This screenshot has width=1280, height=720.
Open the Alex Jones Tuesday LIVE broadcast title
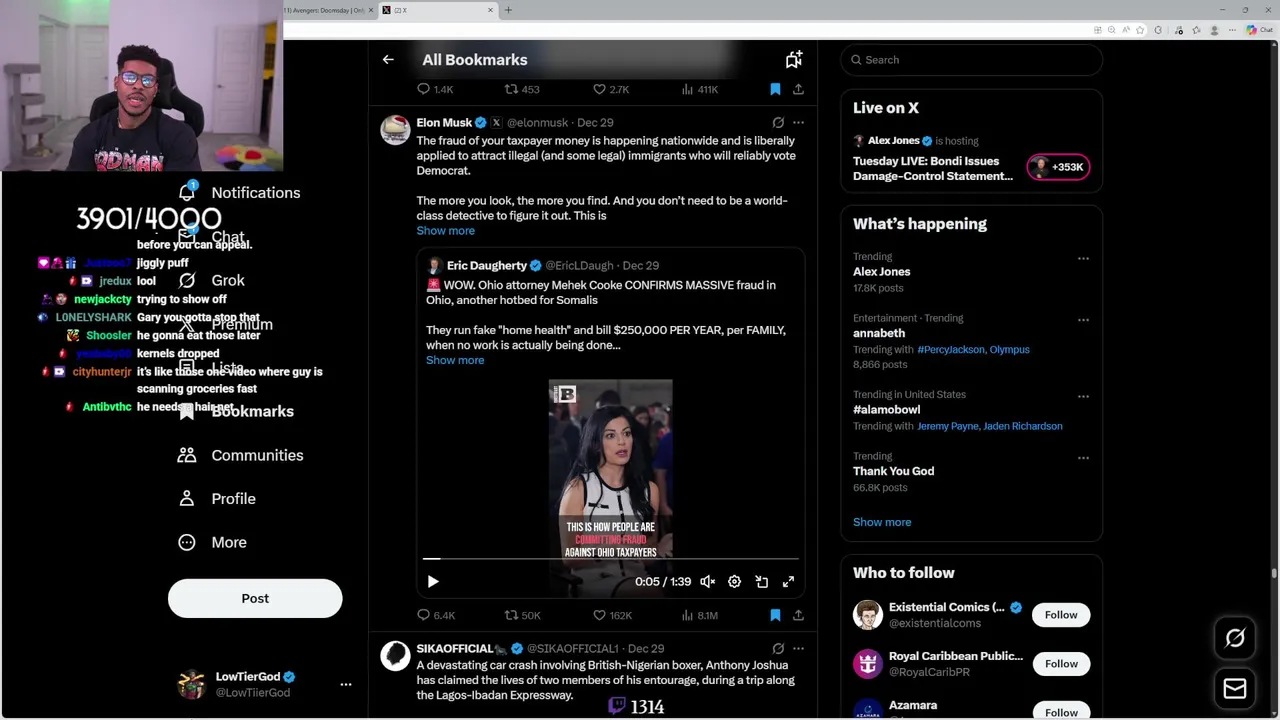click(x=933, y=168)
